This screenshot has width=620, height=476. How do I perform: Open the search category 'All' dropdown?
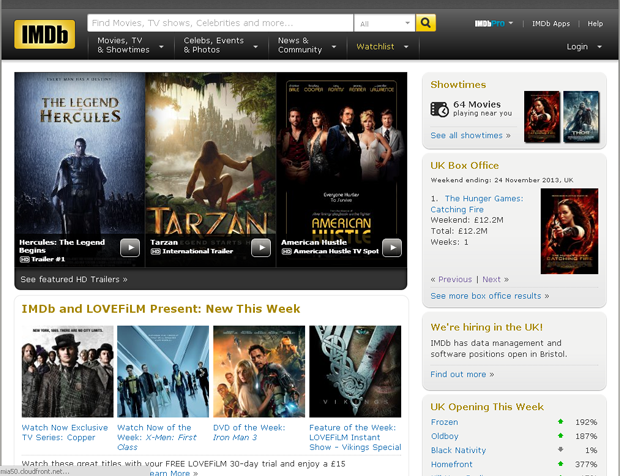point(384,23)
